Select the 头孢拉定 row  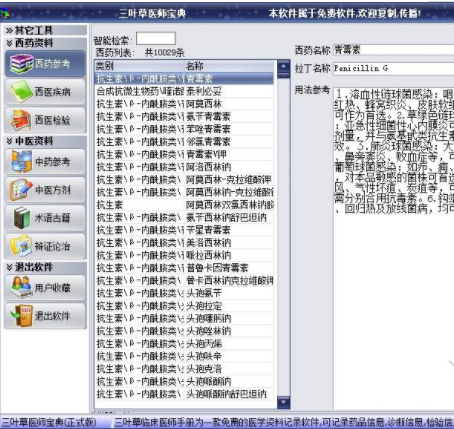tap(184, 306)
